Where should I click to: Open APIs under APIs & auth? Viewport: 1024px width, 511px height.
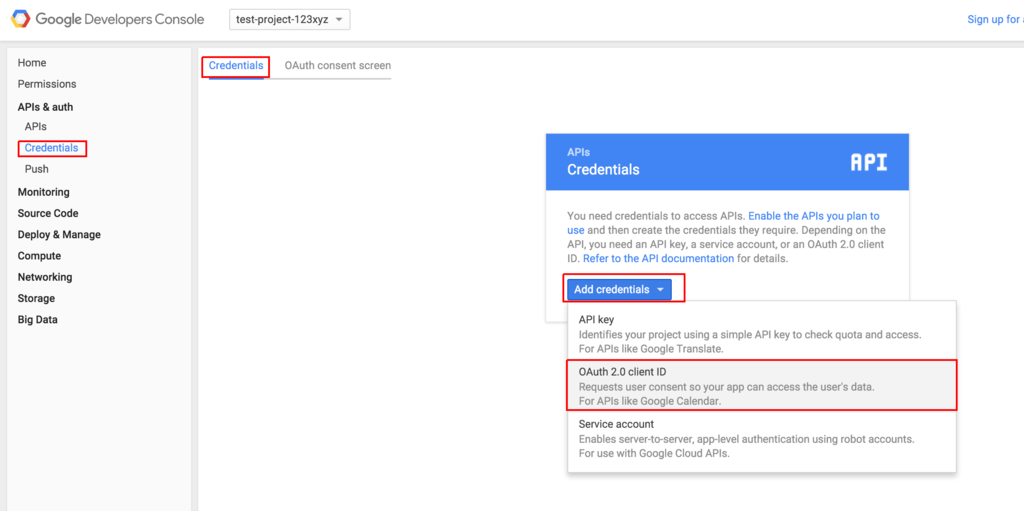click(36, 127)
